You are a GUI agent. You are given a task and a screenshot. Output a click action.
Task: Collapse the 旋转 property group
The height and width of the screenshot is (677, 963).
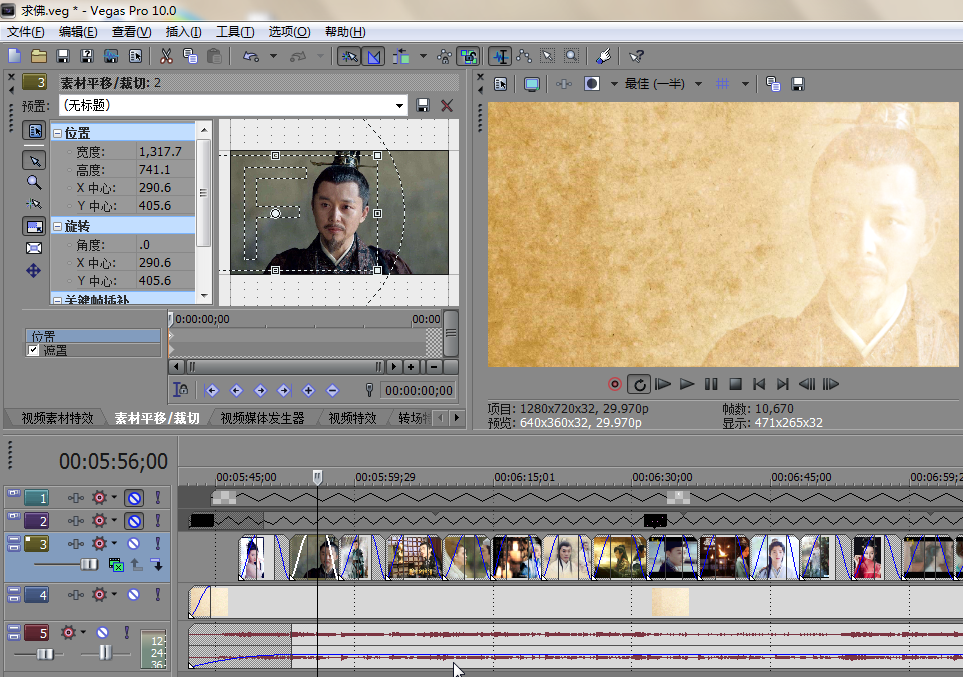[x=57, y=226]
